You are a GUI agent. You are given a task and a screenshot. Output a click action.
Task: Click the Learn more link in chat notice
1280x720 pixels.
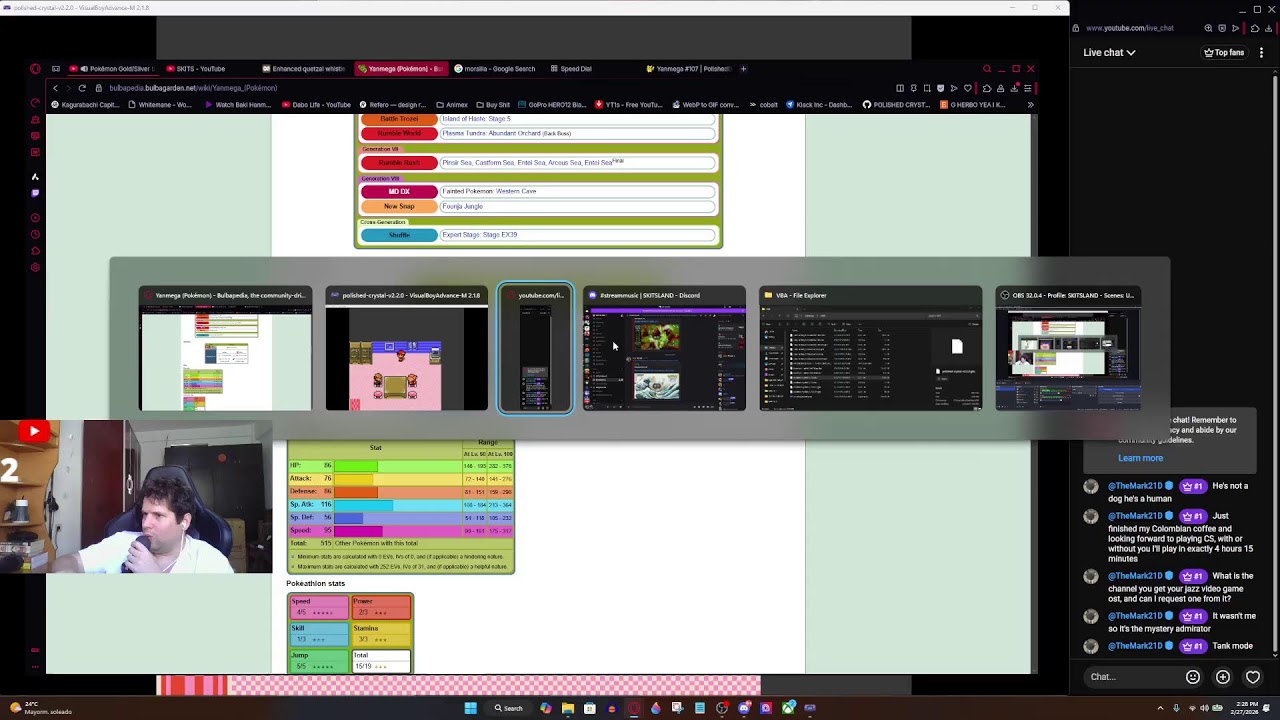coord(1140,458)
